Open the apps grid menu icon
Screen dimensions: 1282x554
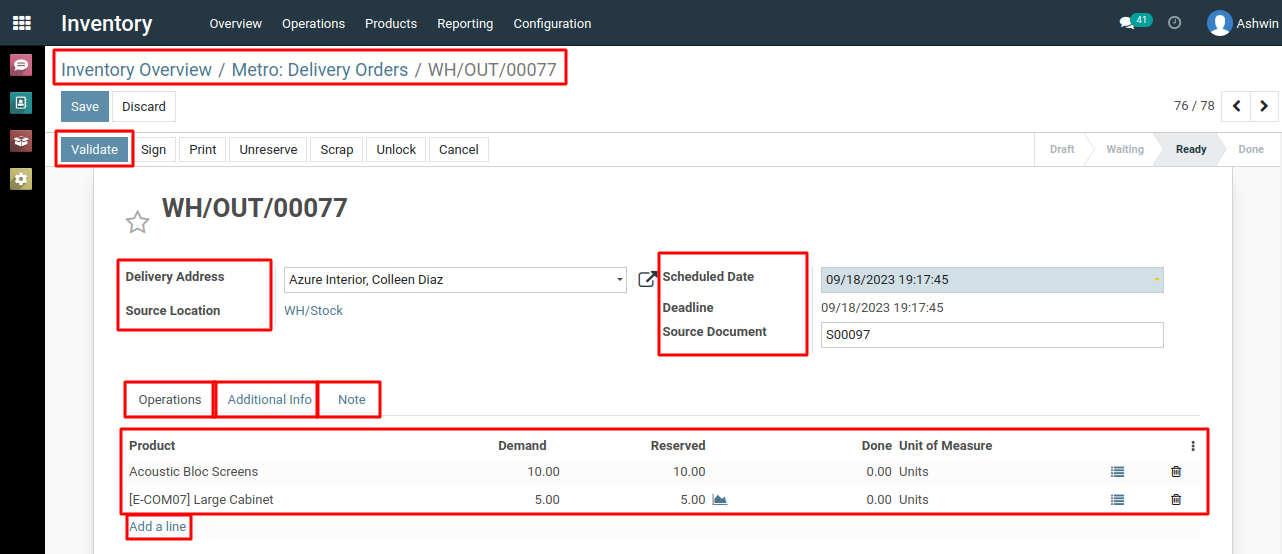coord(21,22)
